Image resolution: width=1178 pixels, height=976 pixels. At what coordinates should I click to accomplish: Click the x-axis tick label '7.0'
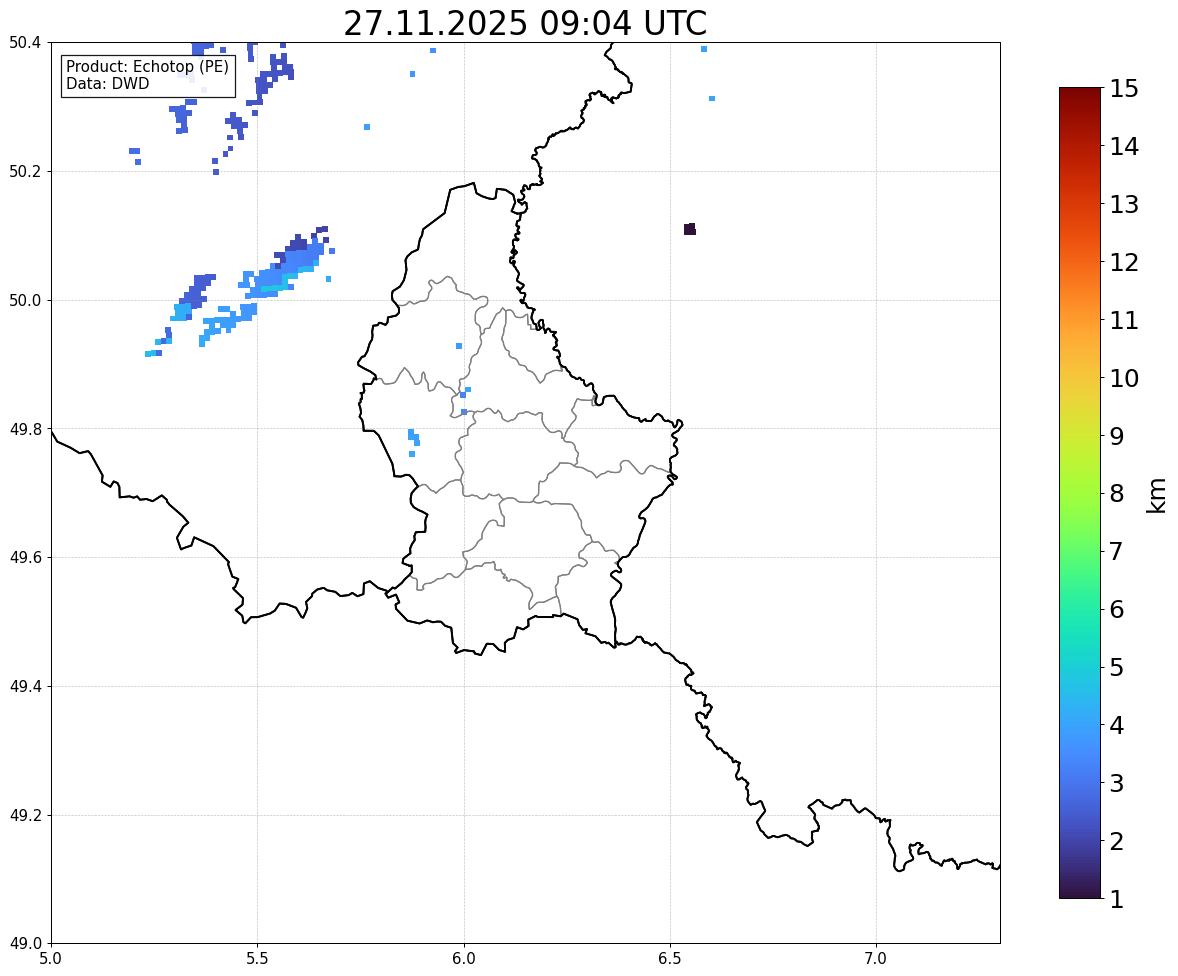[876, 959]
